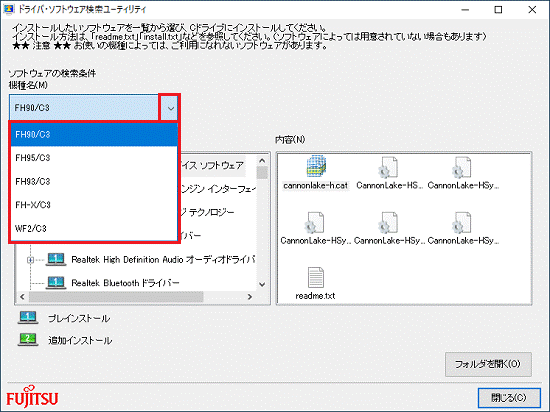Screen dimensions: 550x412
Task: Open the model name dropdown arrow
Action: click(170, 108)
